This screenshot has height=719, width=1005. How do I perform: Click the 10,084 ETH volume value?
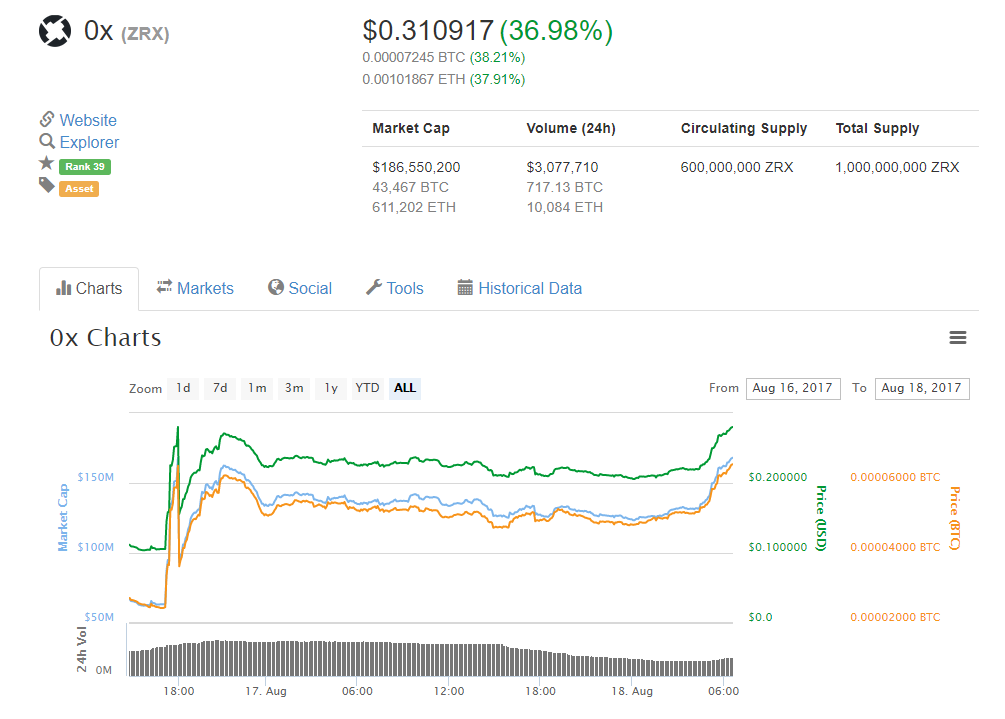pos(565,207)
